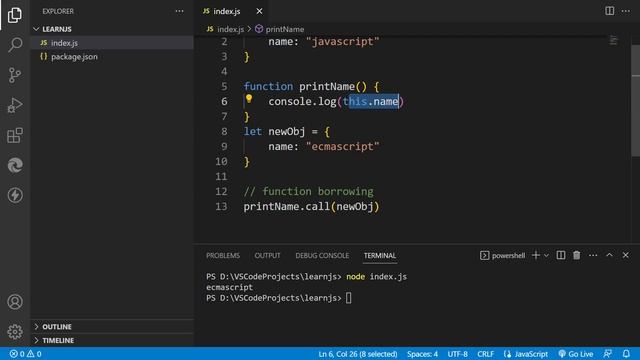Close the index.js editor tab
Viewport: 640px width, 360px height.
click(x=259, y=11)
